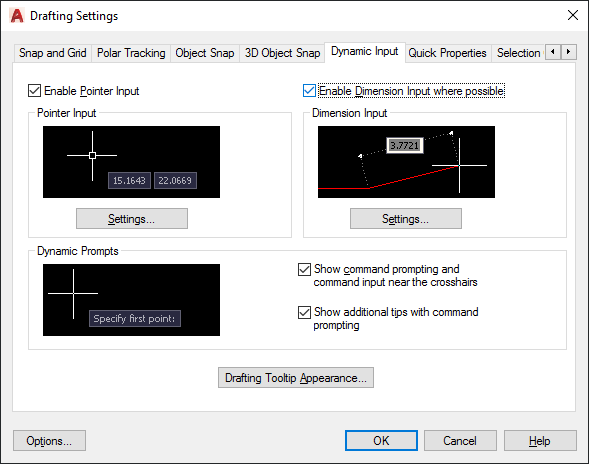The width and height of the screenshot is (589, 464).
Task: Click the left tab scroll arrow
Action: [x=553, y=51]
